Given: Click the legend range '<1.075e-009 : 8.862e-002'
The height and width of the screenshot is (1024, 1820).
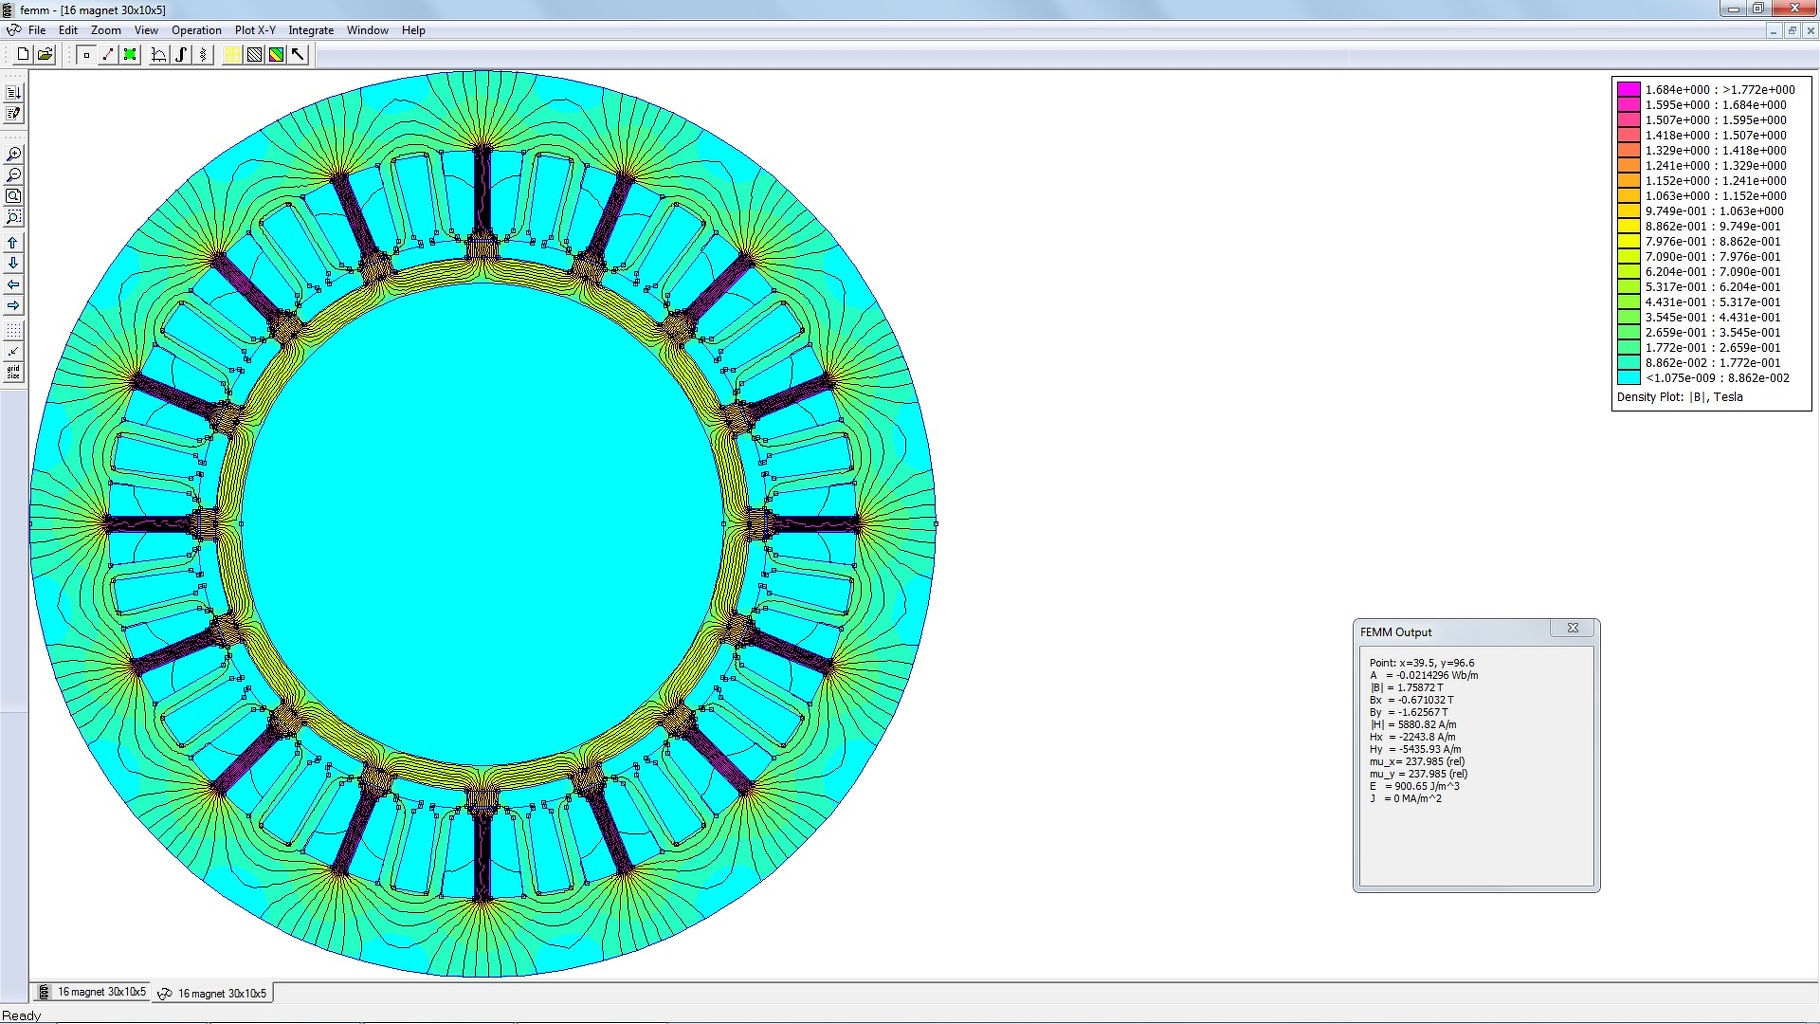Looking at the screenshot, I should click(1718, 378).
